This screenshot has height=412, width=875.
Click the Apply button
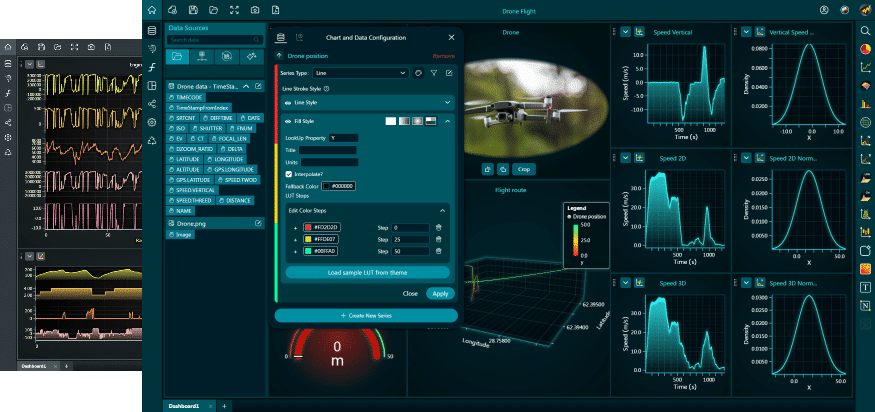[x=438, y=294]
